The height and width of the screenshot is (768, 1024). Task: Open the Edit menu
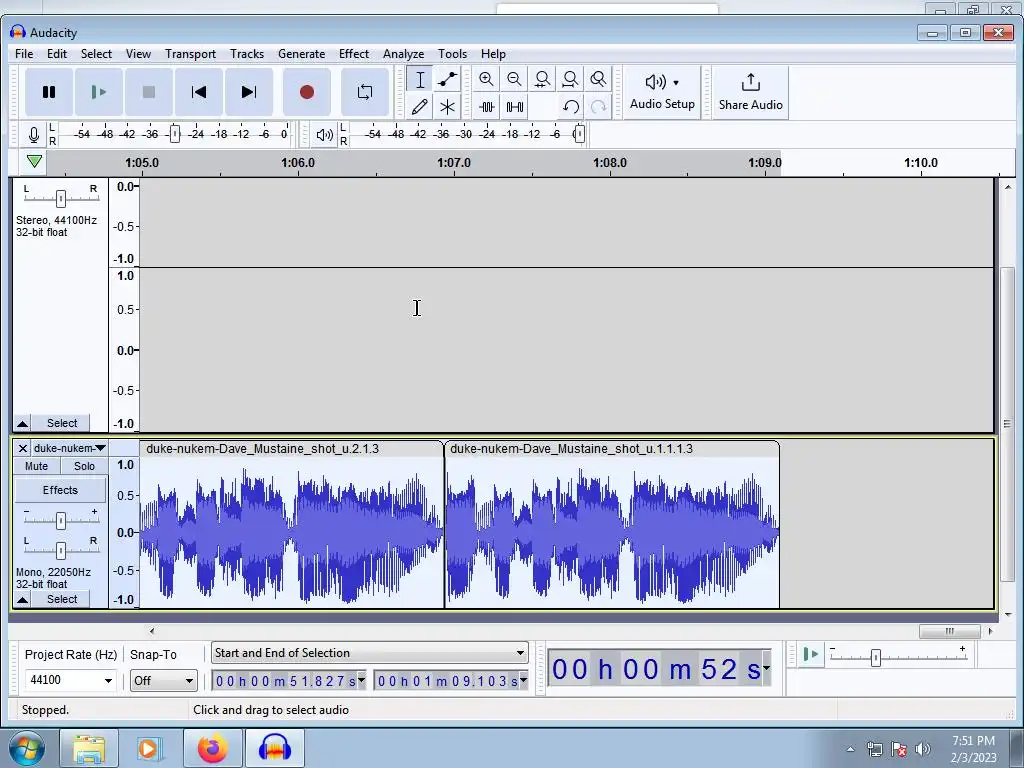click(x=57, y=54)
